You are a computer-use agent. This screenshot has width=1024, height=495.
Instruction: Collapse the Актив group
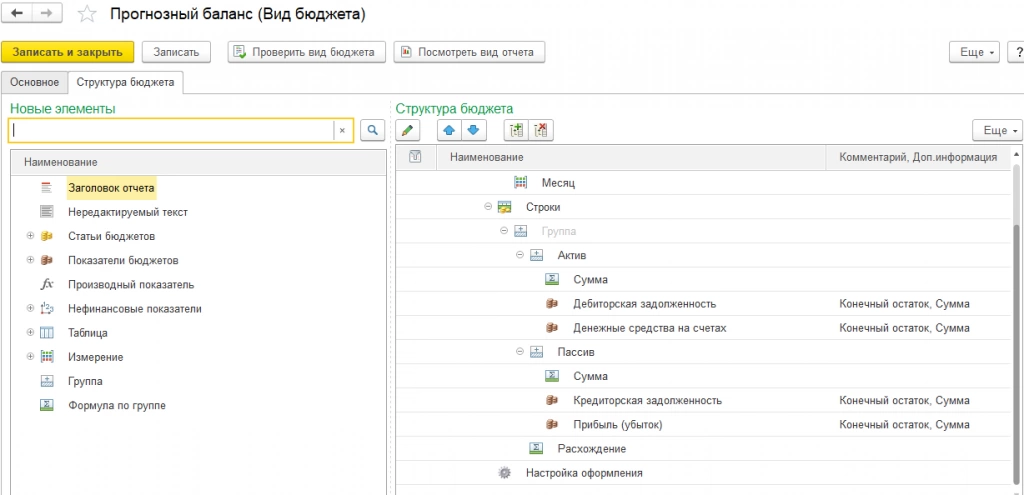coord(519,255)
